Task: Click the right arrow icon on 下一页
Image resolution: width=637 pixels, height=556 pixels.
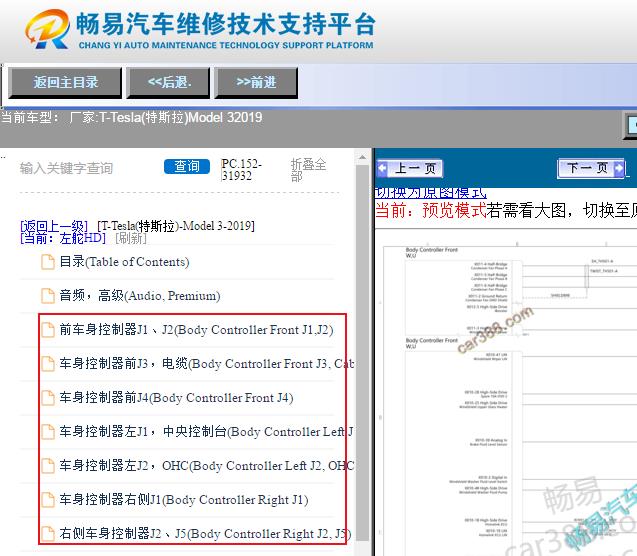Action: point(619,168)
